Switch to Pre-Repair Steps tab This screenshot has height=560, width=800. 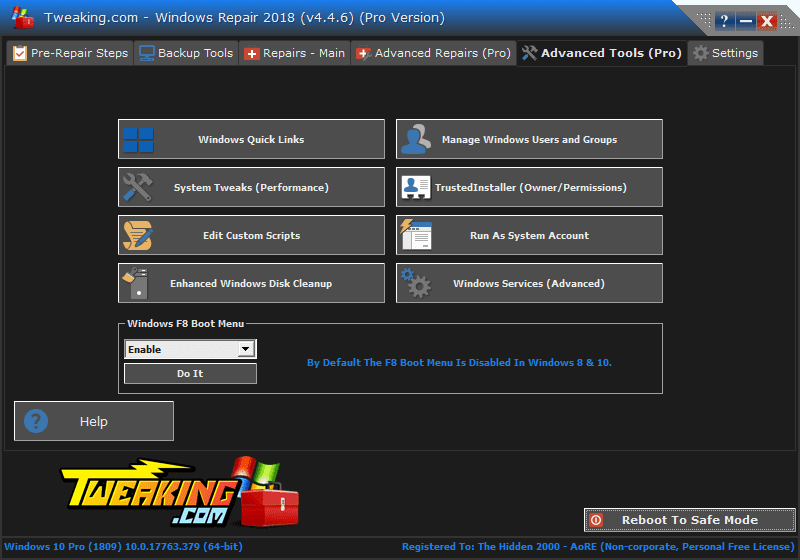pyautogui.click(x=70, y=53)
